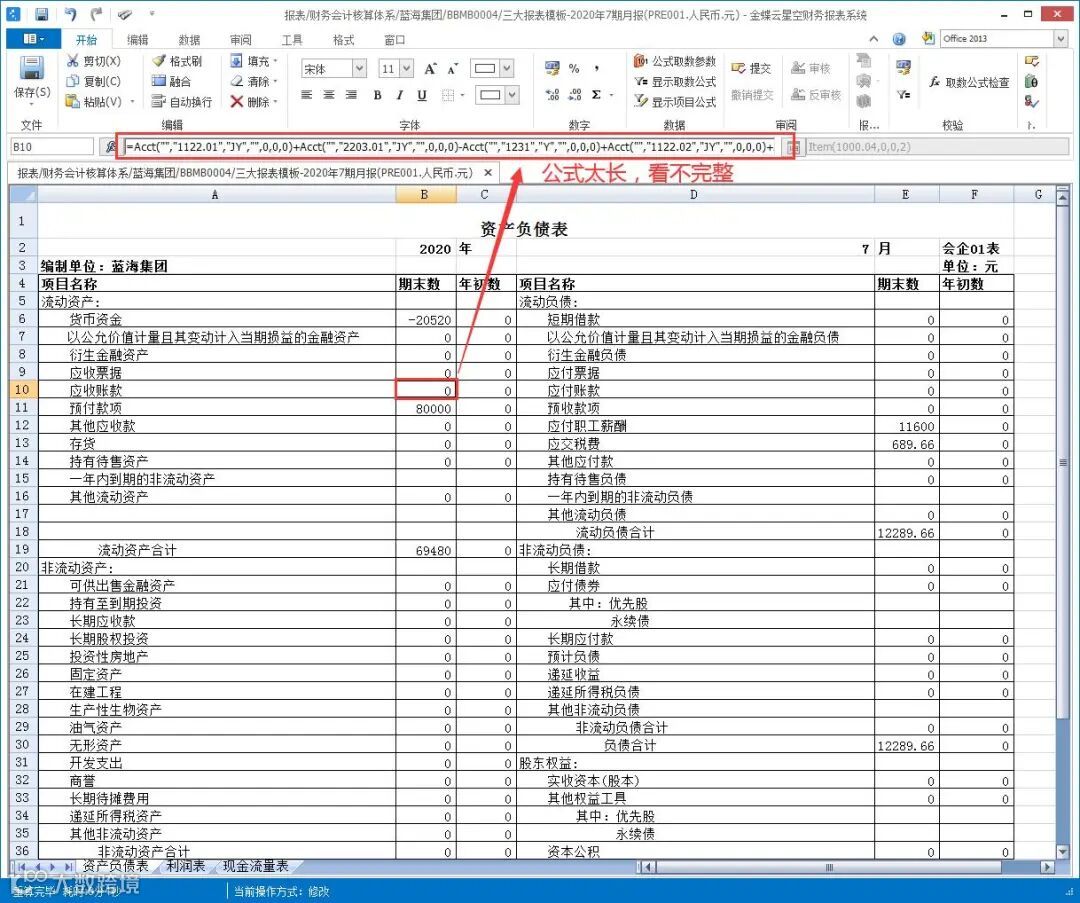Click the horizontal scrollbar right arrow
This screenshot has width=1080, height=903.
click(1048, 867)
